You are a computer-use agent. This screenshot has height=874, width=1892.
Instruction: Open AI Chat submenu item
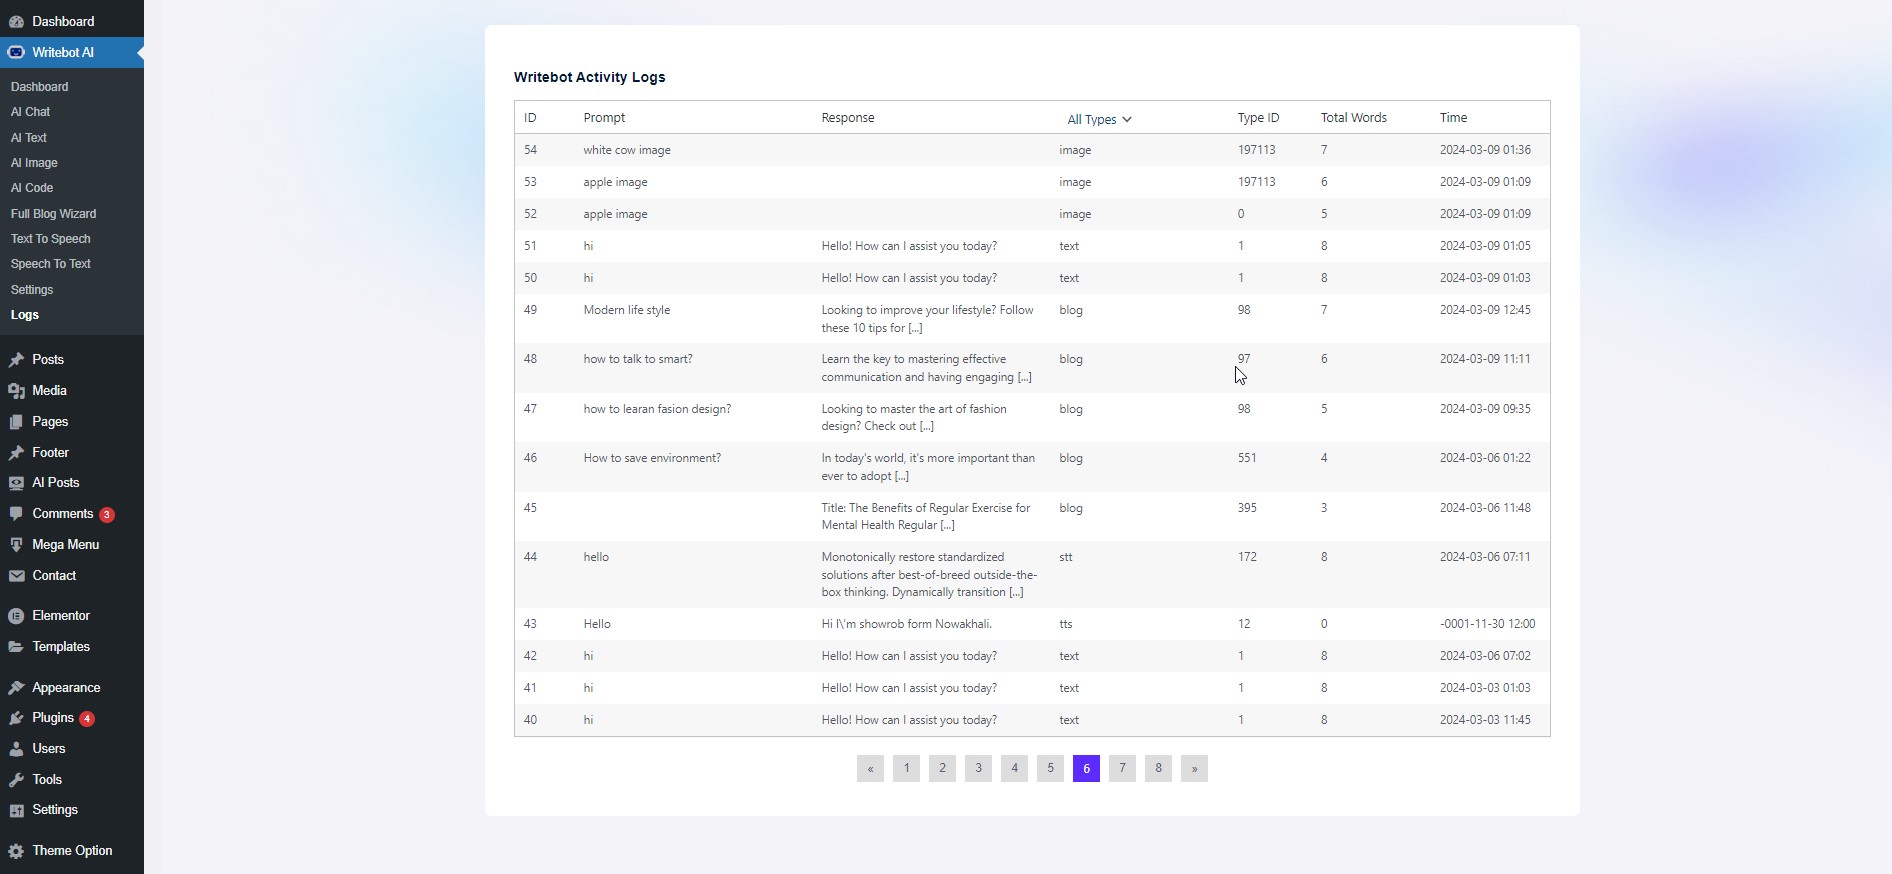click(30, 112)
